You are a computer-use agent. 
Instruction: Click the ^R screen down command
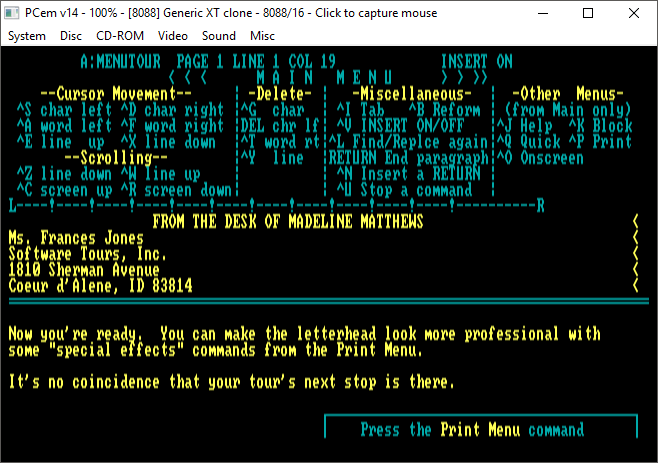click(x=176, y=190)
